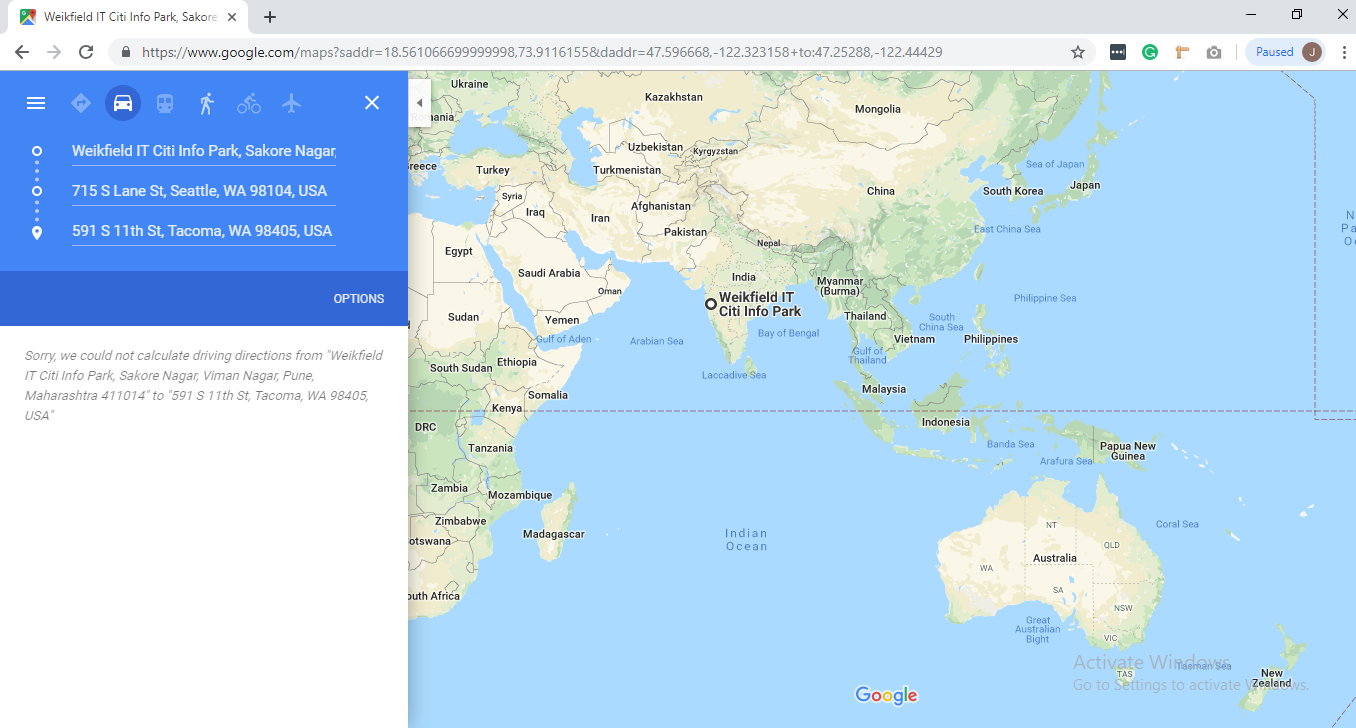The height and width of the screenshot is (728, 1356).
Task: Click the driving directions error message
Action: point(204,385)
